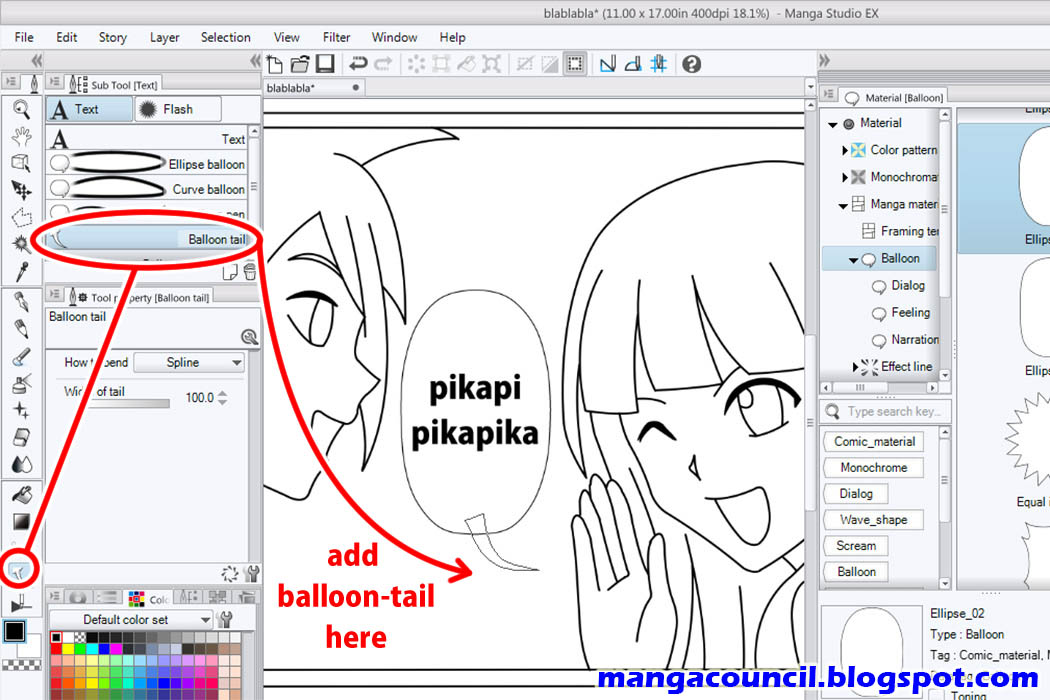Select the Auto select wand tool

pos(21,243)
